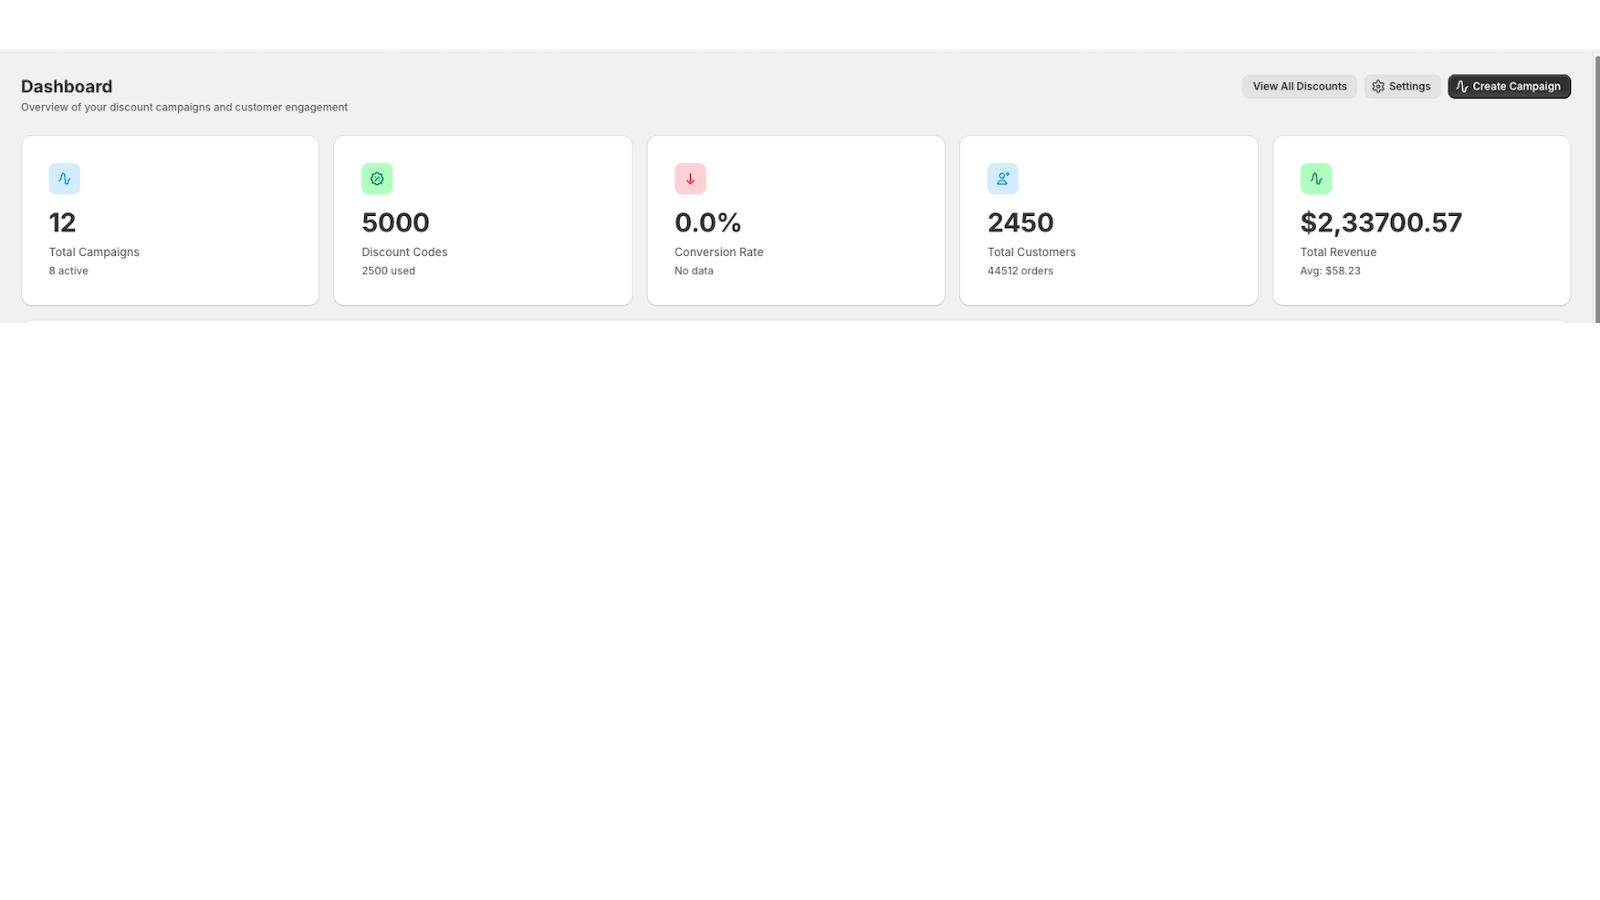Click the Discount Codes label
Viewport: 1600px width, 900px height.
(x=404, y=252)
